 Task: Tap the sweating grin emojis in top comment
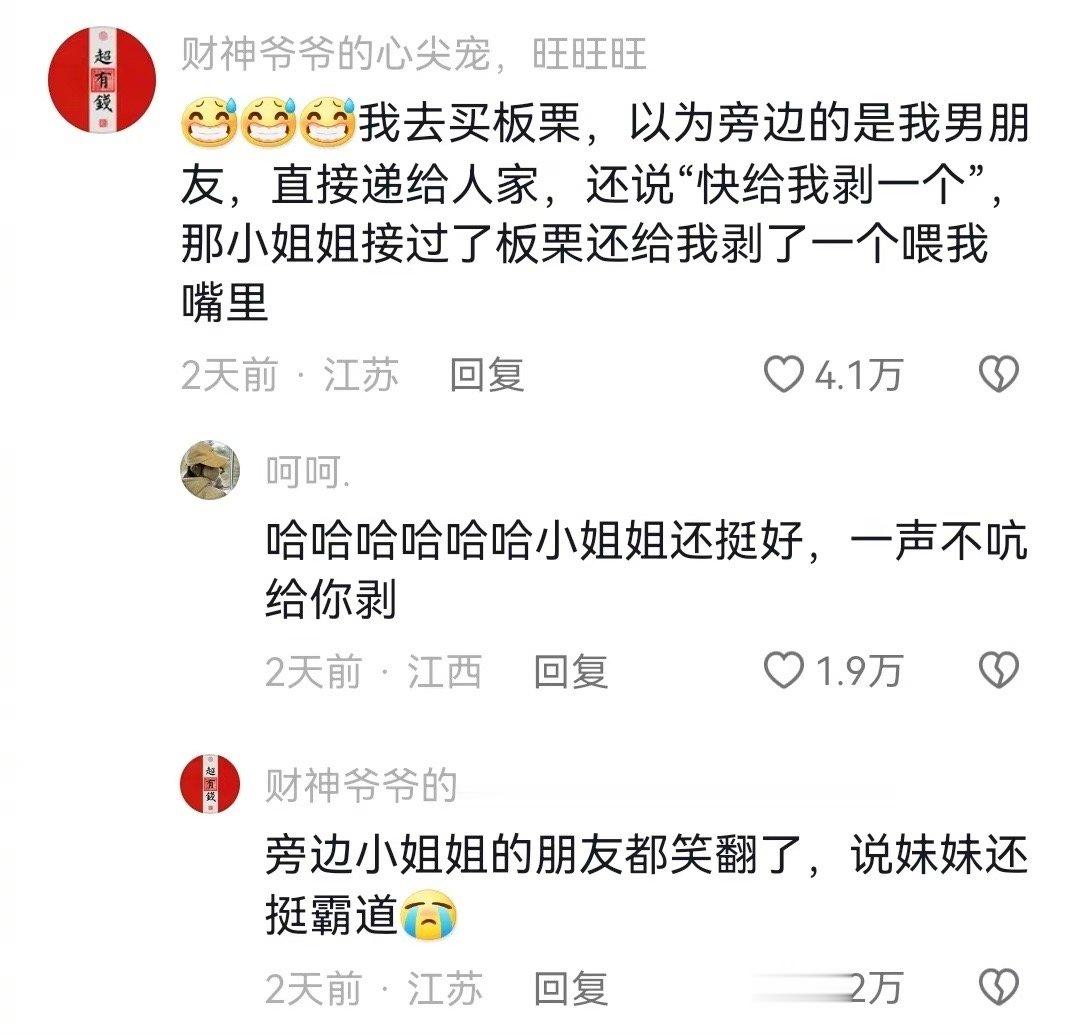(x=269, y=123)
